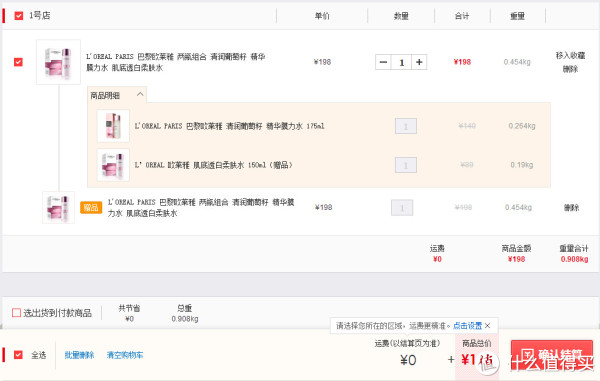Click the 总重 0.908kg summary value
This screenshot has height=381, width=600.
pyautogui.click(x=185, y=319)
